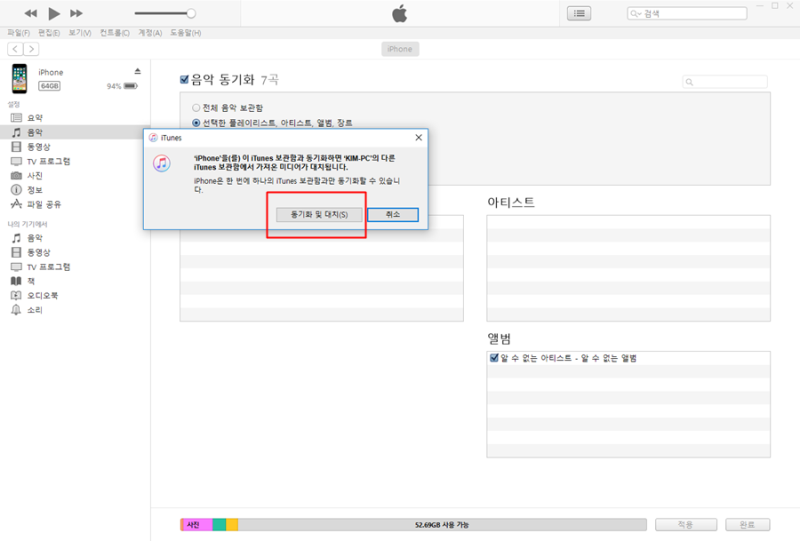This screenshot has width=800, height=541.
Task: Toggle the 음악 동기화 checkbox
Action: tap(184, 79)
